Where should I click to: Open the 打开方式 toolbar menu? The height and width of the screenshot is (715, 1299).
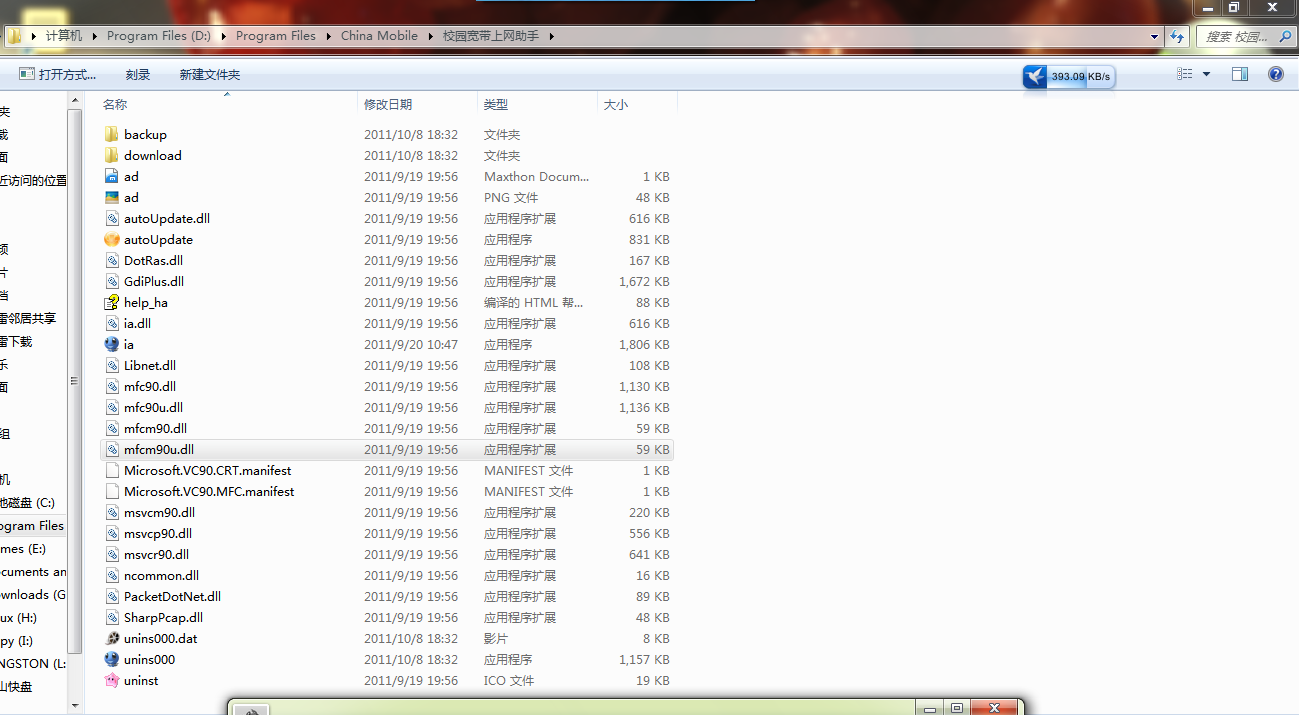coord(58,75)
